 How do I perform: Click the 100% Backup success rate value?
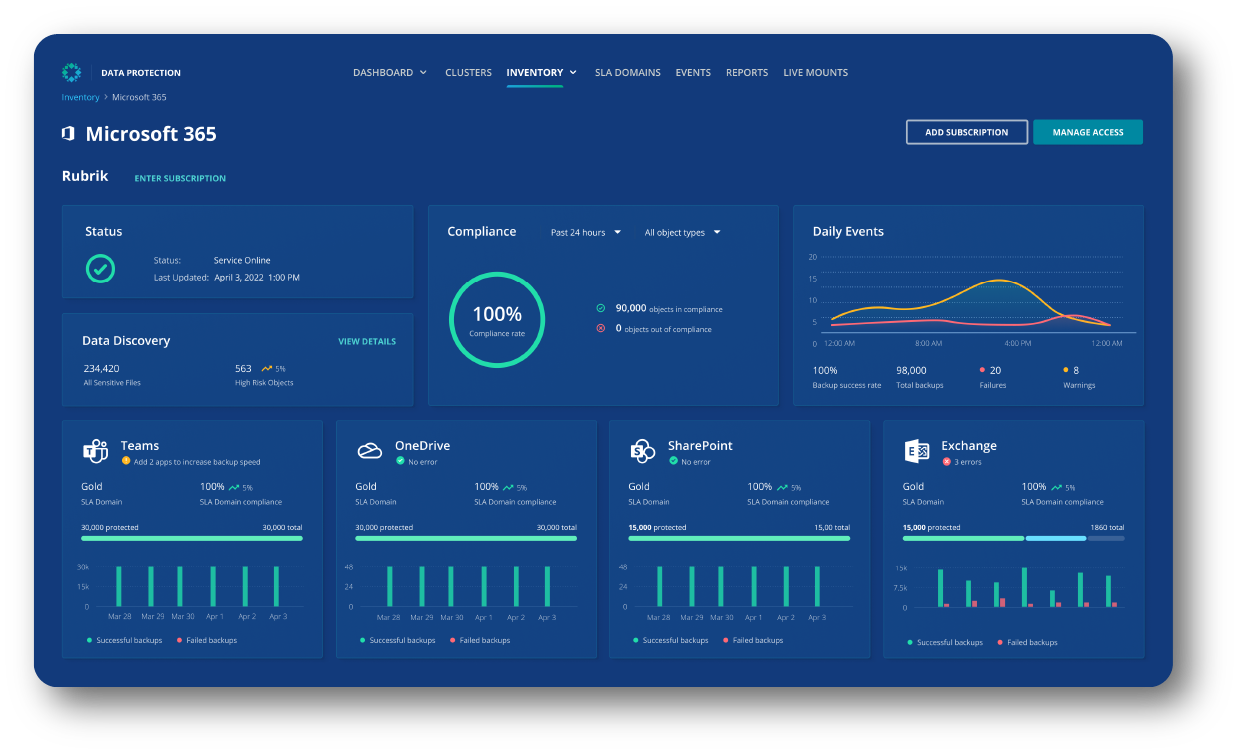[x=825, y=370]
